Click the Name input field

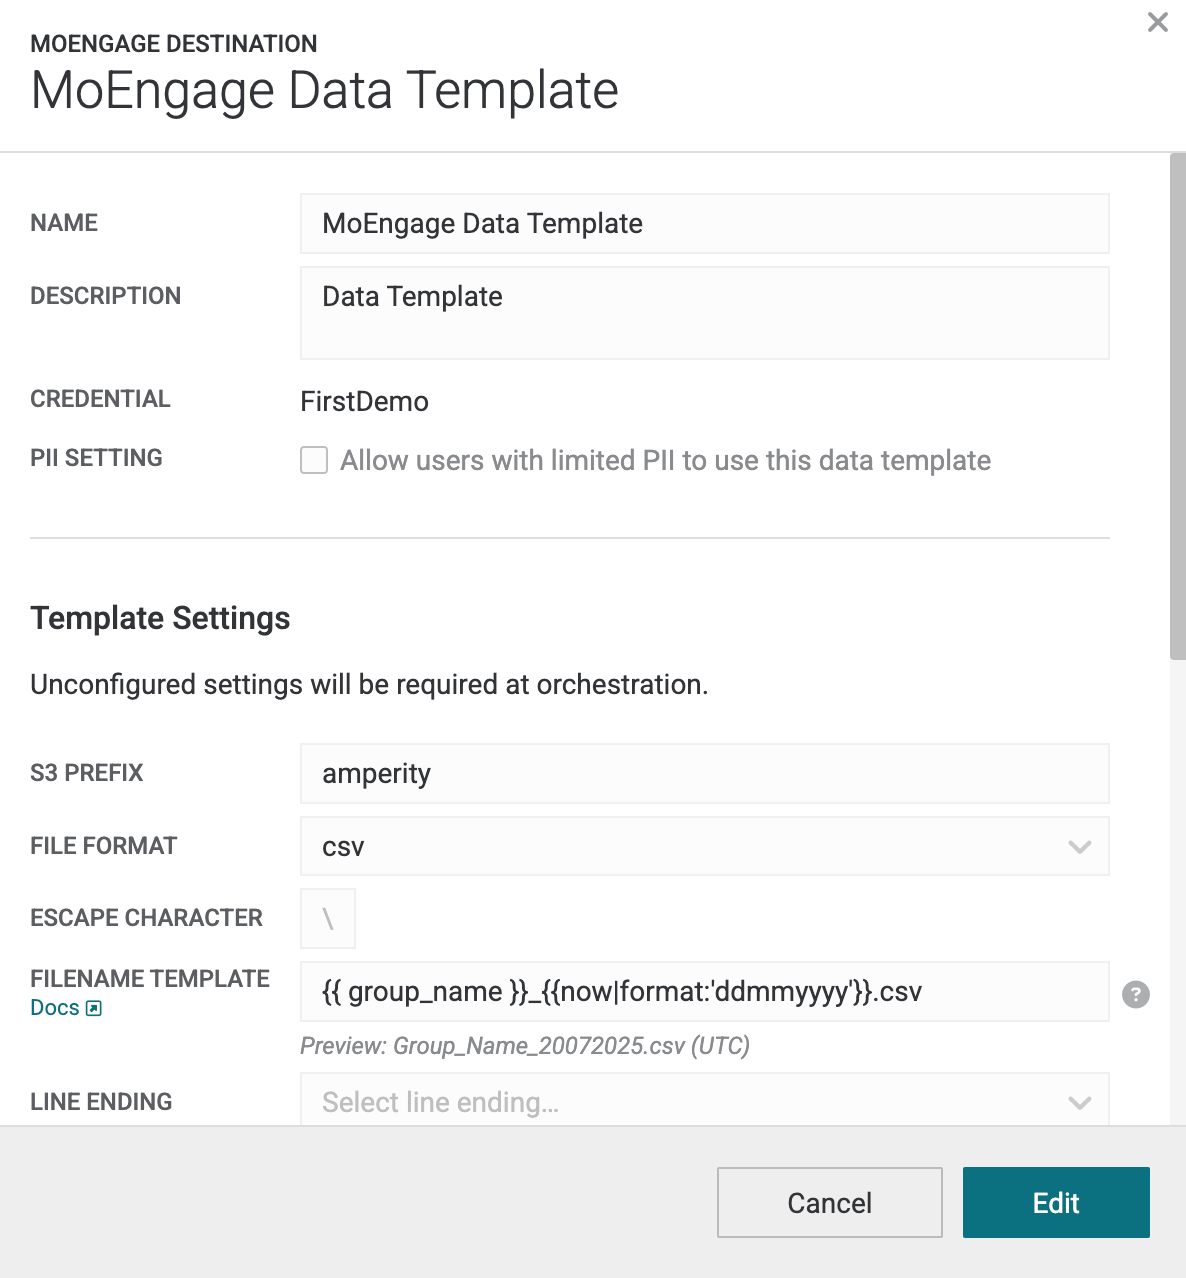(705, 223)
